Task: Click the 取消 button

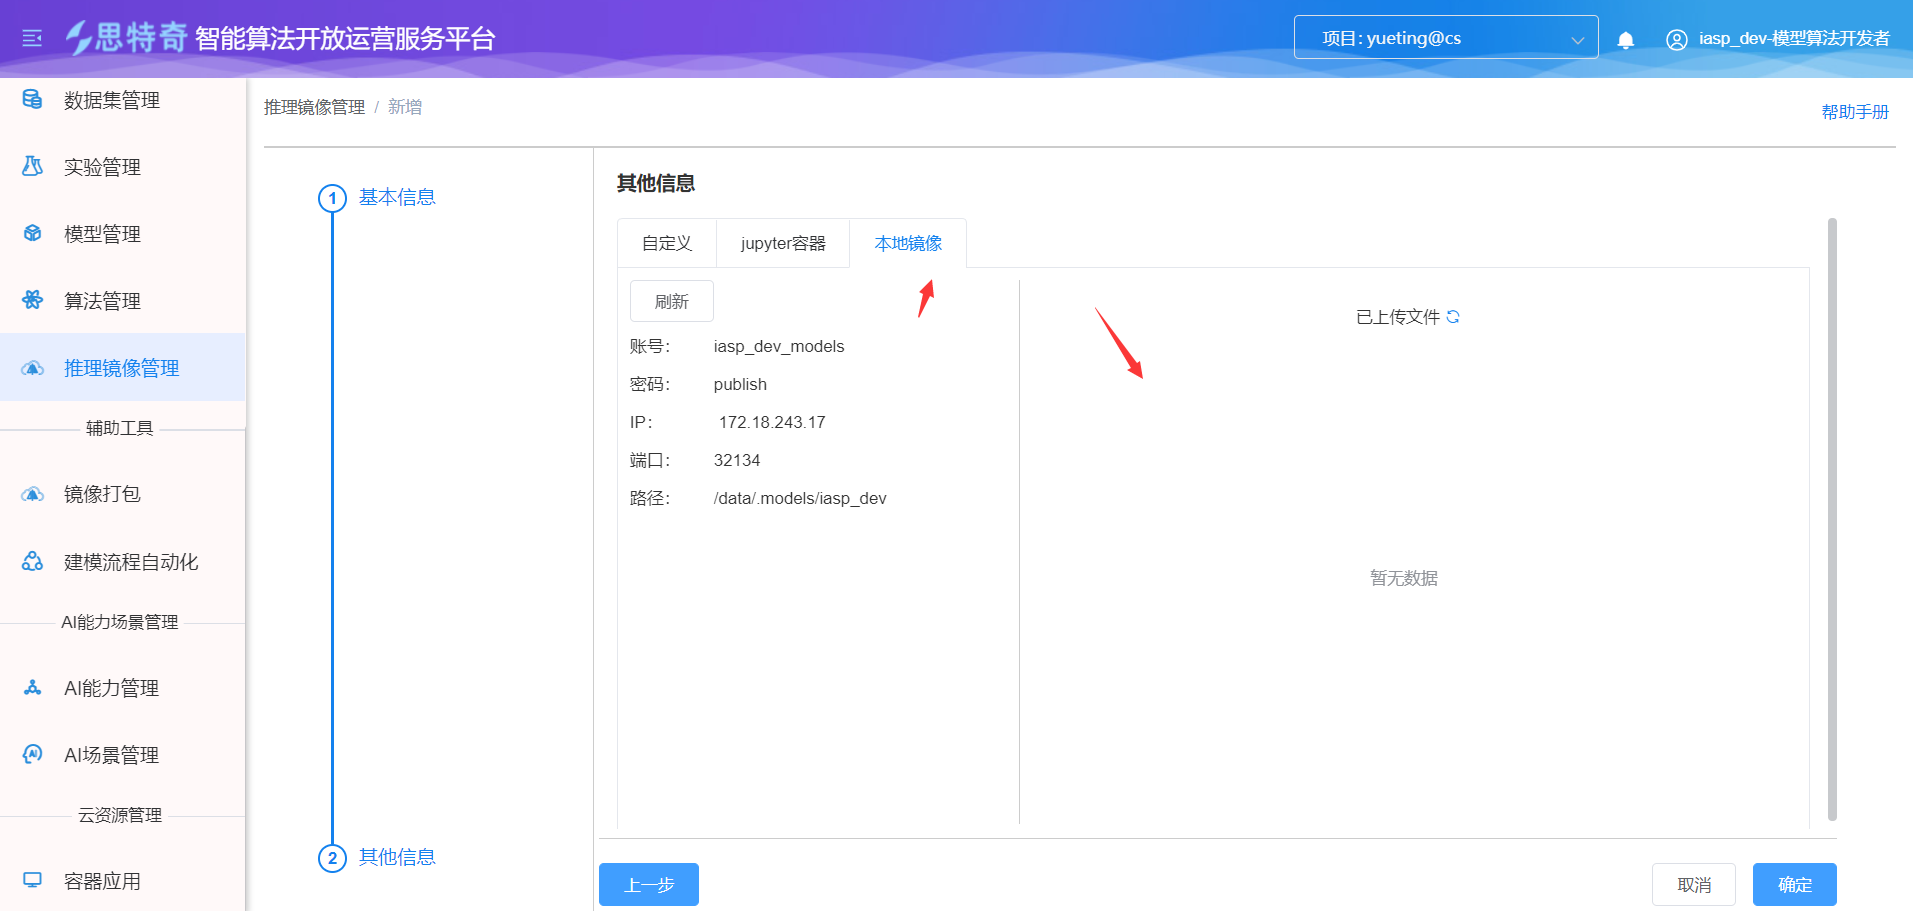Action: 1694,885
